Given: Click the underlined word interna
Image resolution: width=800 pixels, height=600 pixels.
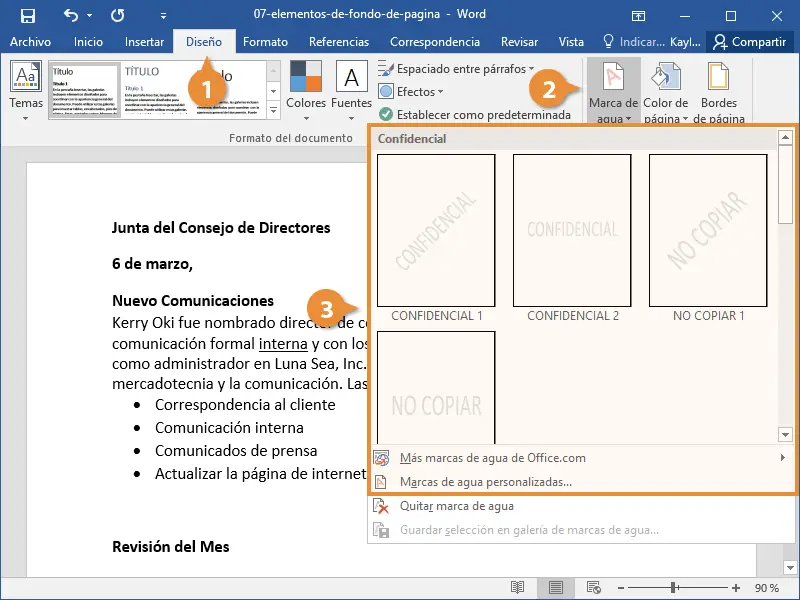Looking at the screenshot, I should [283, 344].
